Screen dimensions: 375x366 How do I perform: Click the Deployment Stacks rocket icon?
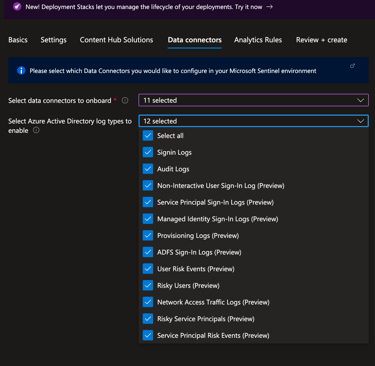(x=17, y=7)
